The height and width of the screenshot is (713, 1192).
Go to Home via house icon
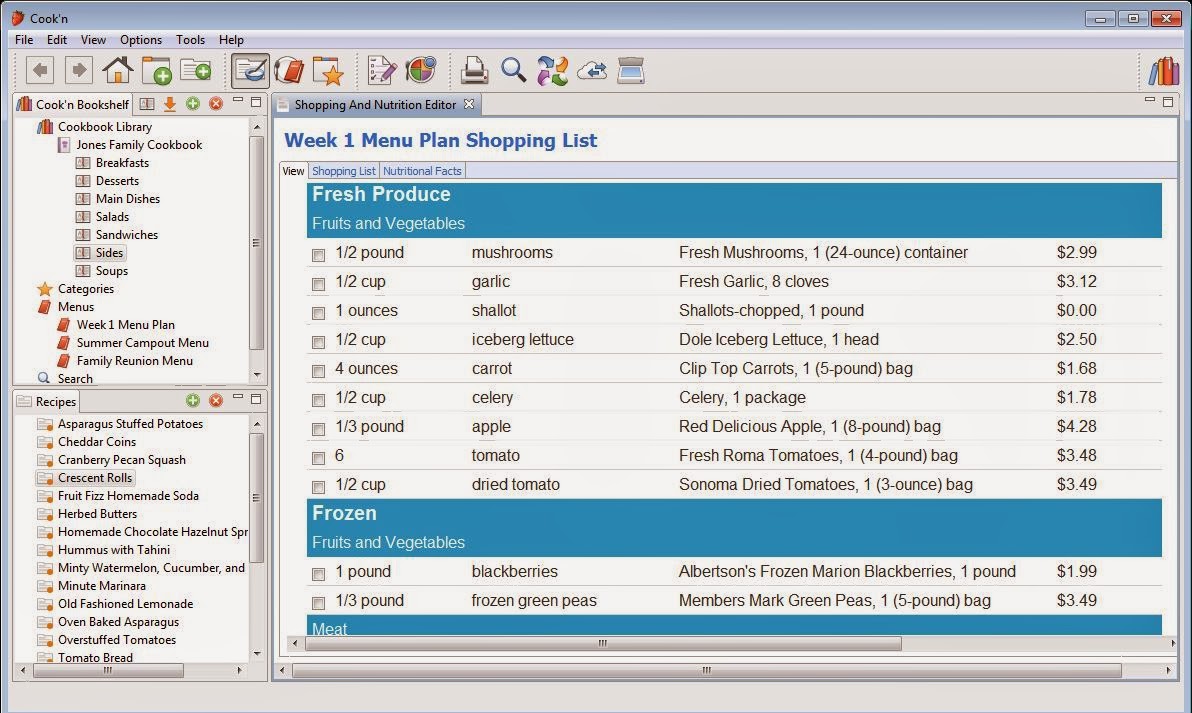(118, 71)
